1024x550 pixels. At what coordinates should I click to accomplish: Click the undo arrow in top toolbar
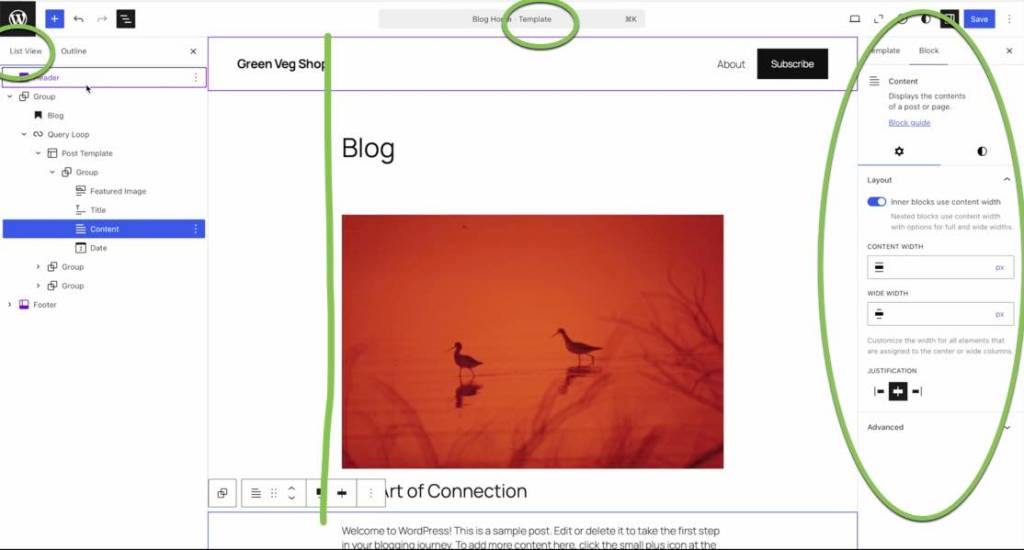[78, 19]
